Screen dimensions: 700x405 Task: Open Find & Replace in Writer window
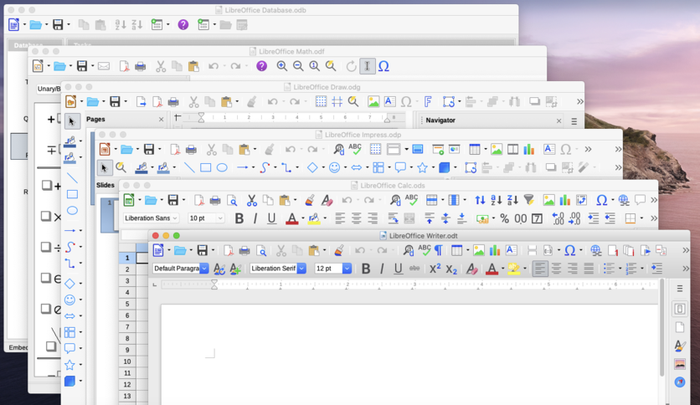click(x=408, y=251)
